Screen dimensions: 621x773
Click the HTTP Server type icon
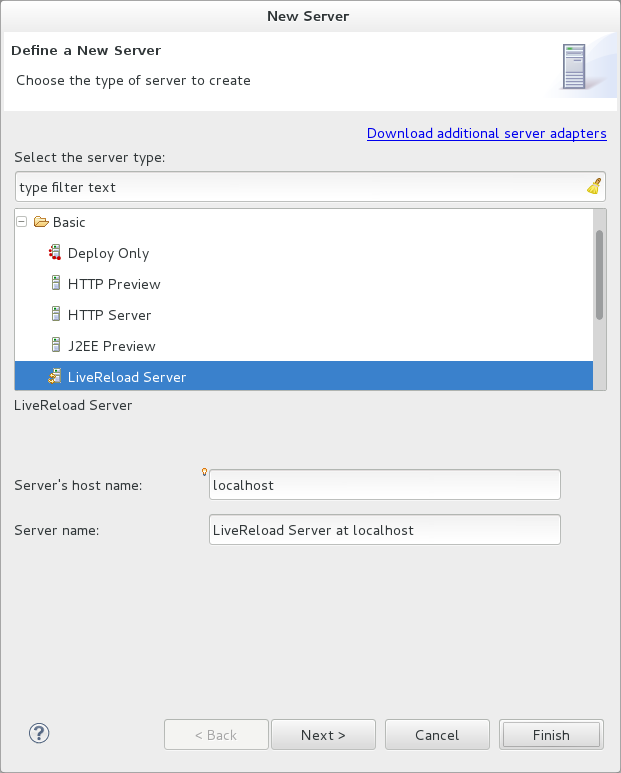pos(56,315)
